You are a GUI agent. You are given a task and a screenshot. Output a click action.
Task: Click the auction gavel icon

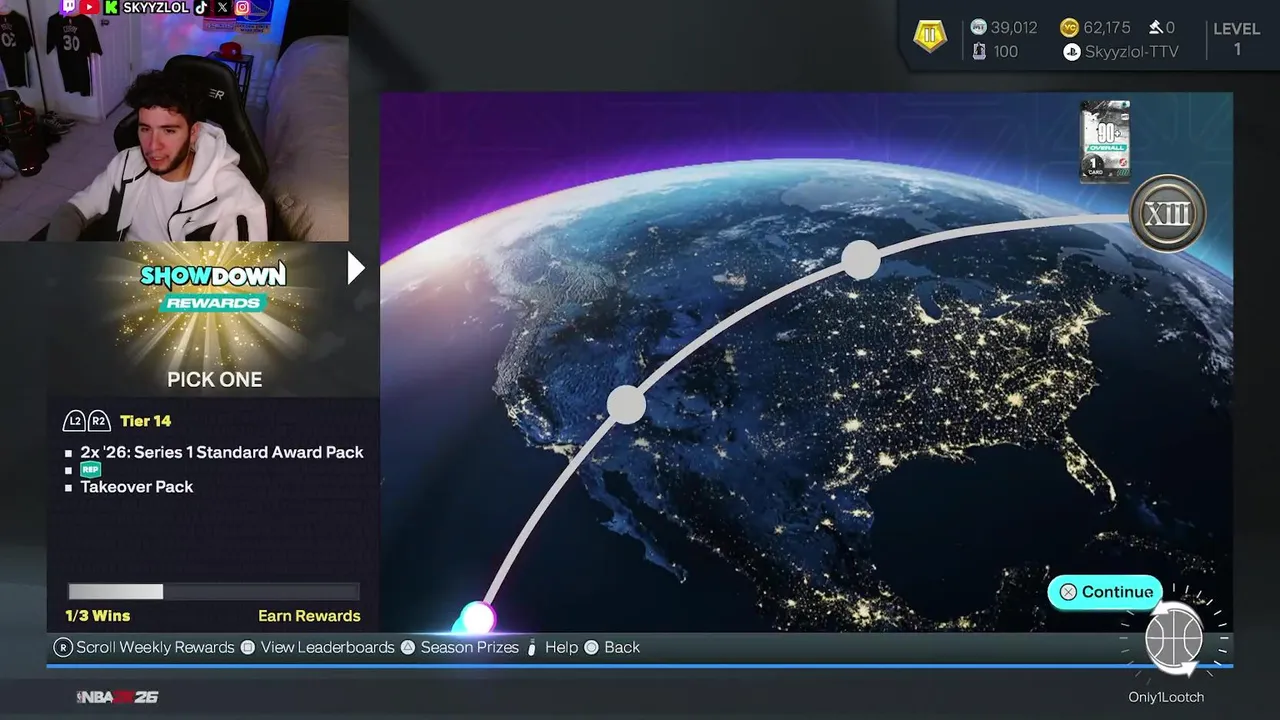[1155, 28]
